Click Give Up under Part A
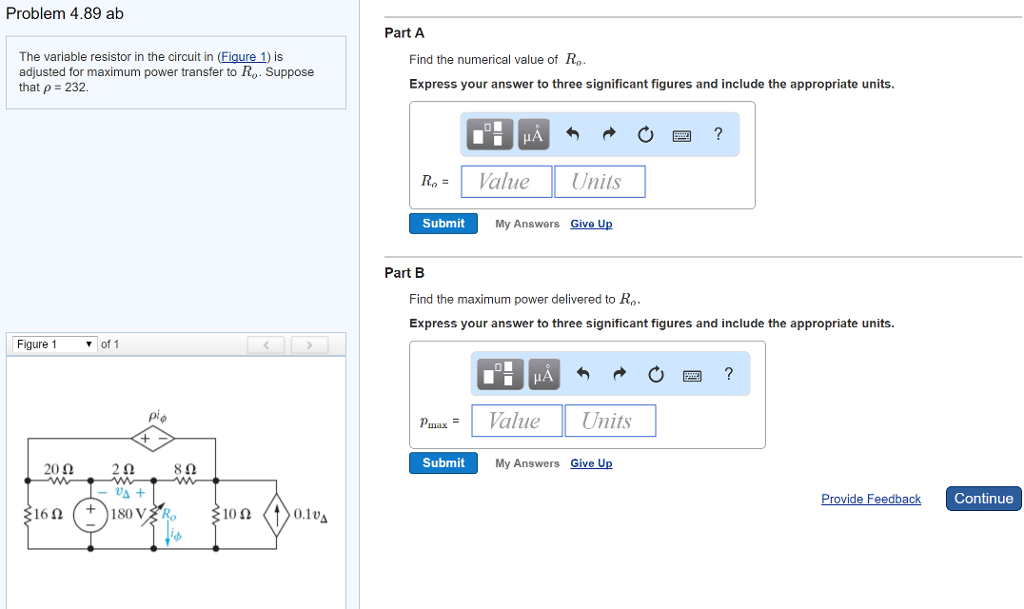 tap(591, 223)
